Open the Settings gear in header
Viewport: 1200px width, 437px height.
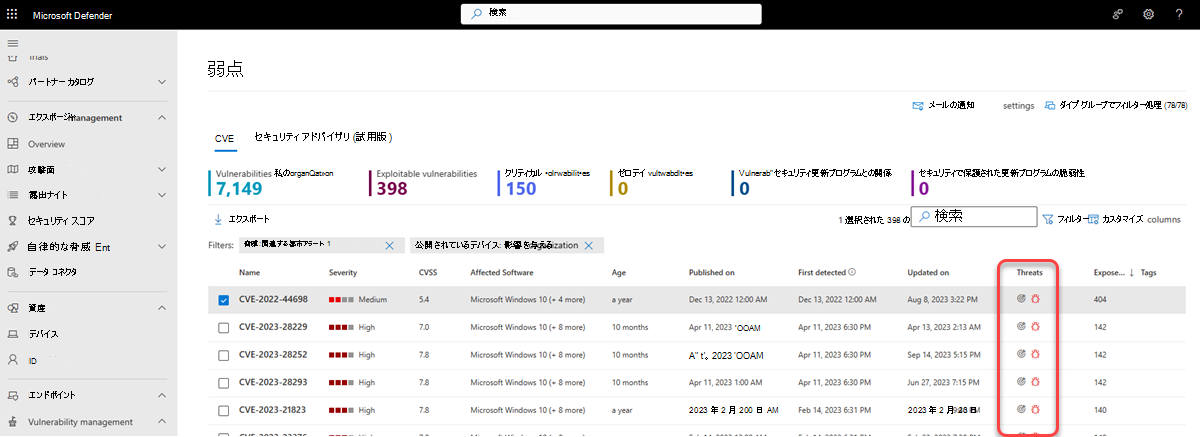pos(1148,13)
